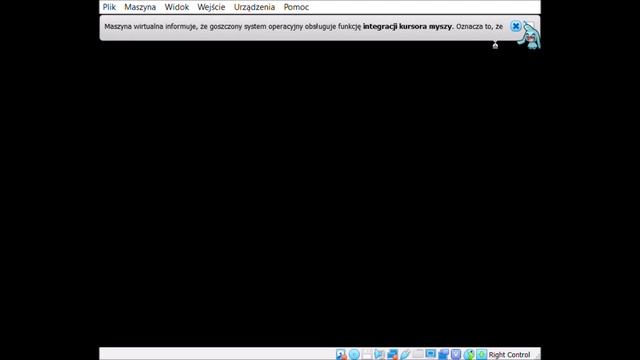Click the network adapters status icon
The image size is (640, 360).
392,354
